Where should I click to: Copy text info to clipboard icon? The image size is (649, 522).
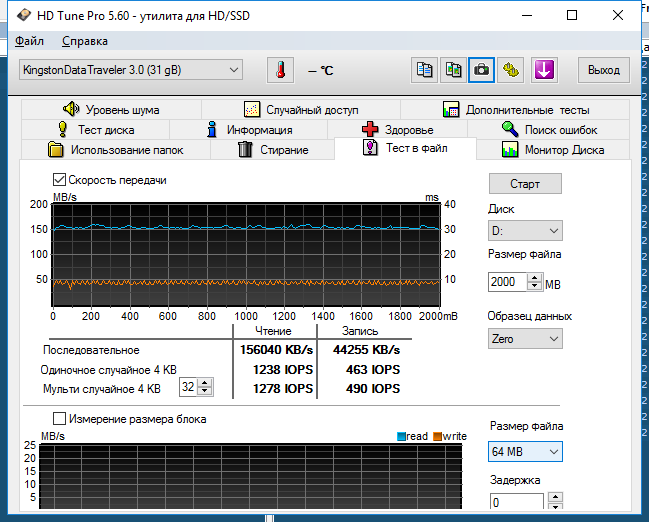coord(424,70)
